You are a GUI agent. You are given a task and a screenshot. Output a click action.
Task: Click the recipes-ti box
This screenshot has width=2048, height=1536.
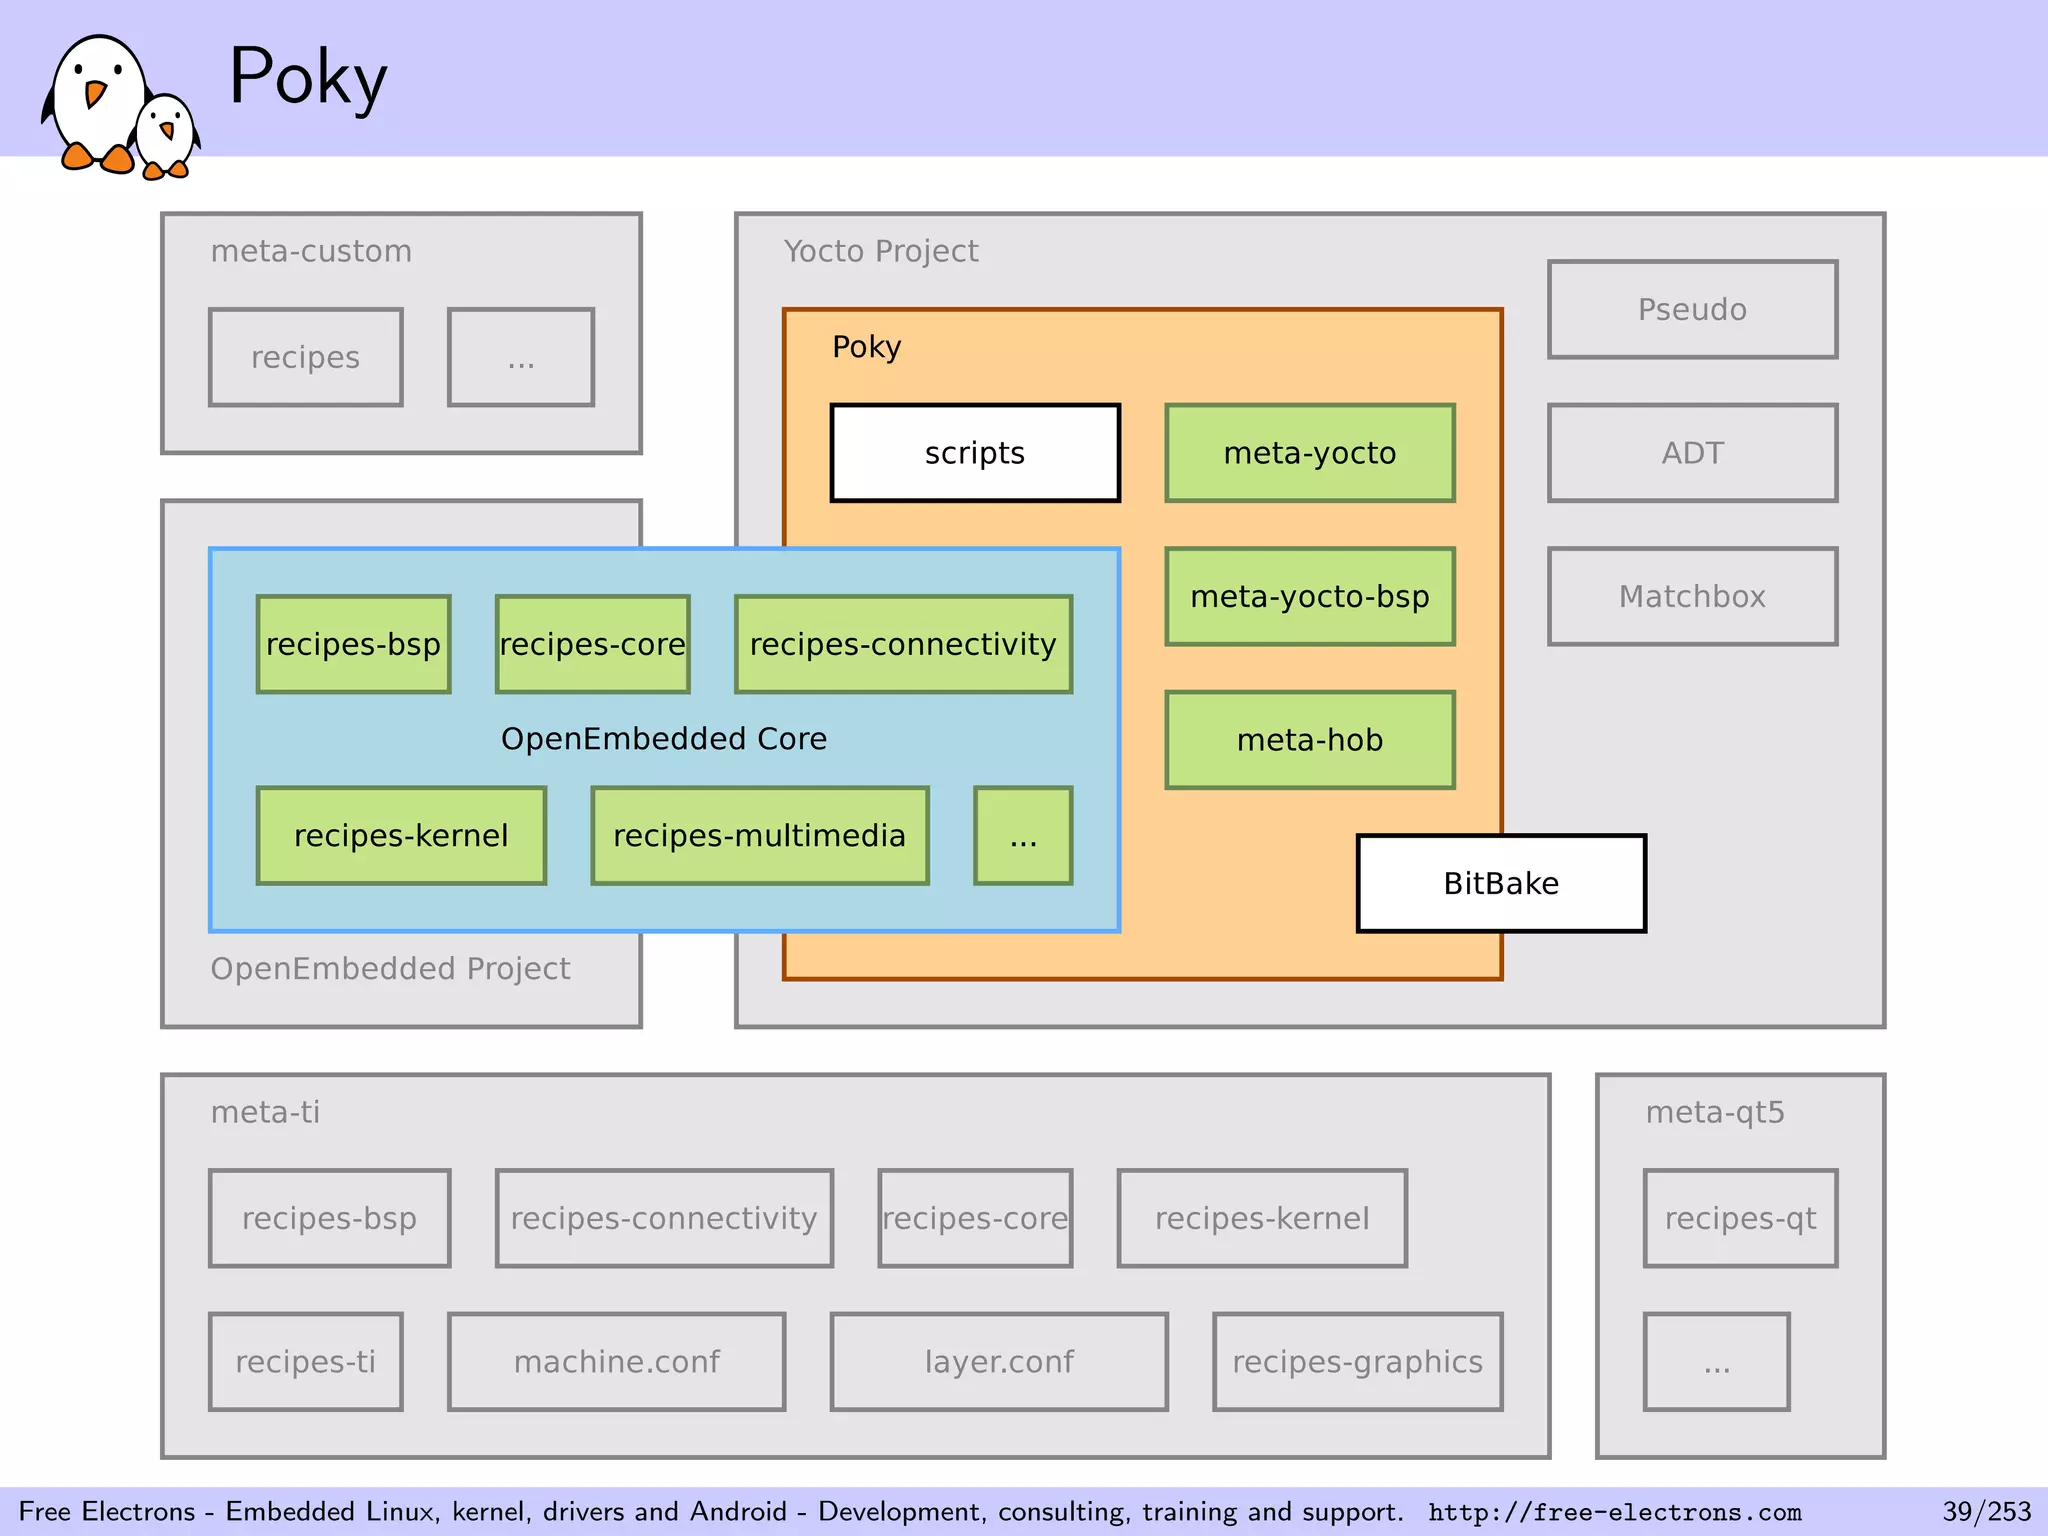[x=305, y=1361]
